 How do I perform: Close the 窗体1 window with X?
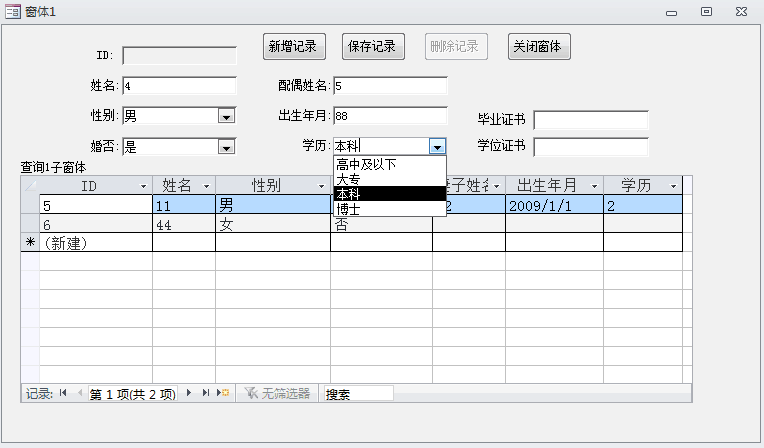click(x=742, y=11)
